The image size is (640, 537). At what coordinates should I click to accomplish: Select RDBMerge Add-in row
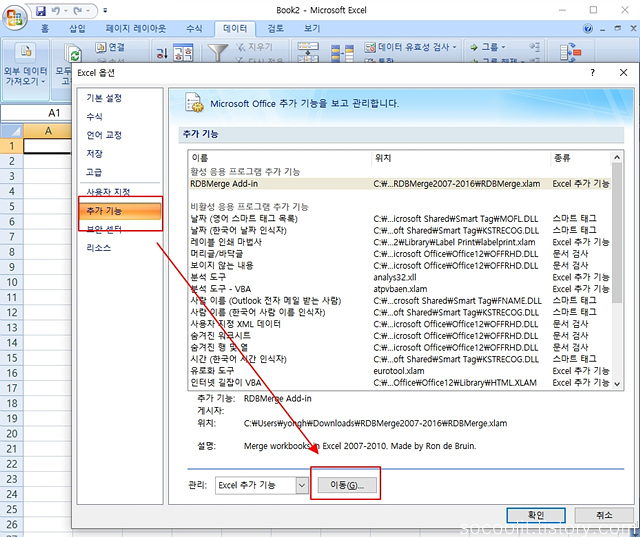[x=400, y=184]
